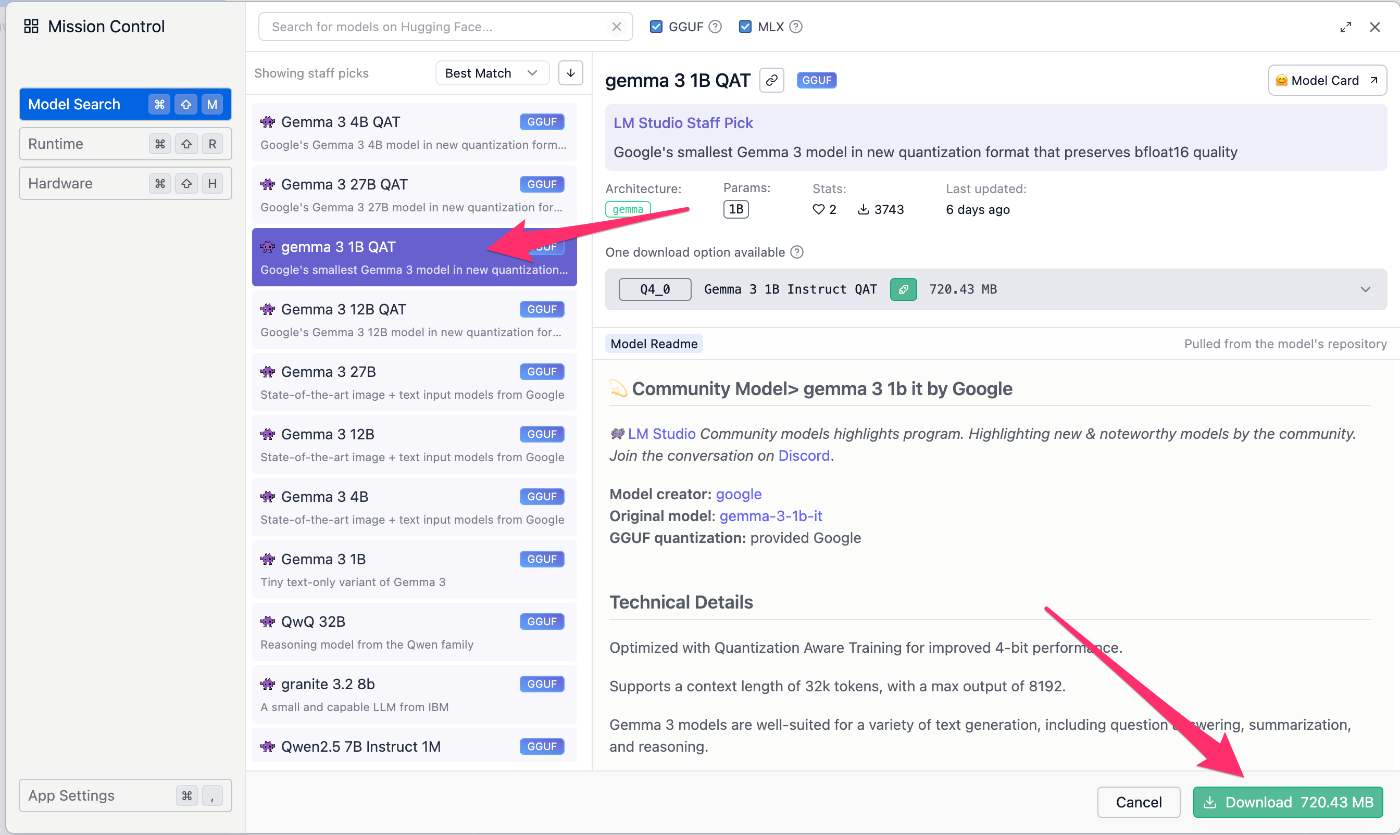Click the Mission Control grid icon
Image resolution: width=1400 pixels, height=835 pixels.
pyautogui.click(x=31, y=27)
